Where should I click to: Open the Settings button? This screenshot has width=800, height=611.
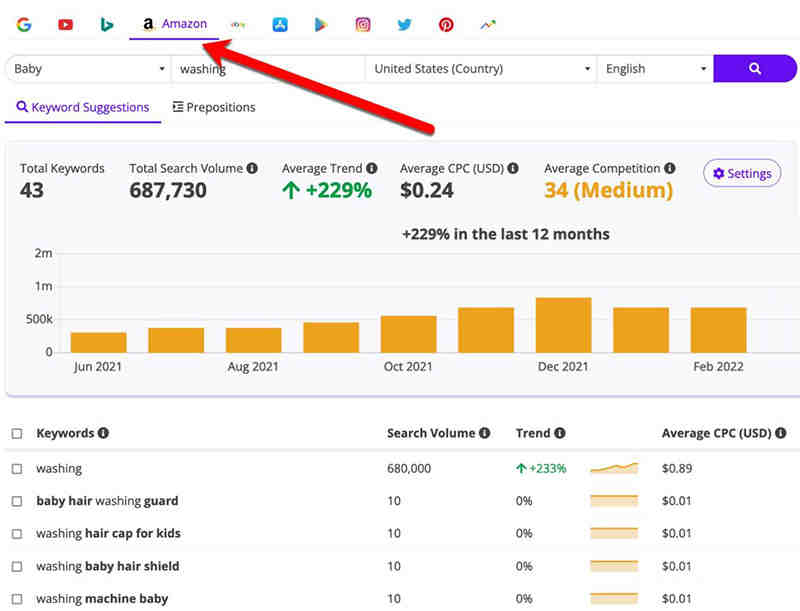(742, 173)
